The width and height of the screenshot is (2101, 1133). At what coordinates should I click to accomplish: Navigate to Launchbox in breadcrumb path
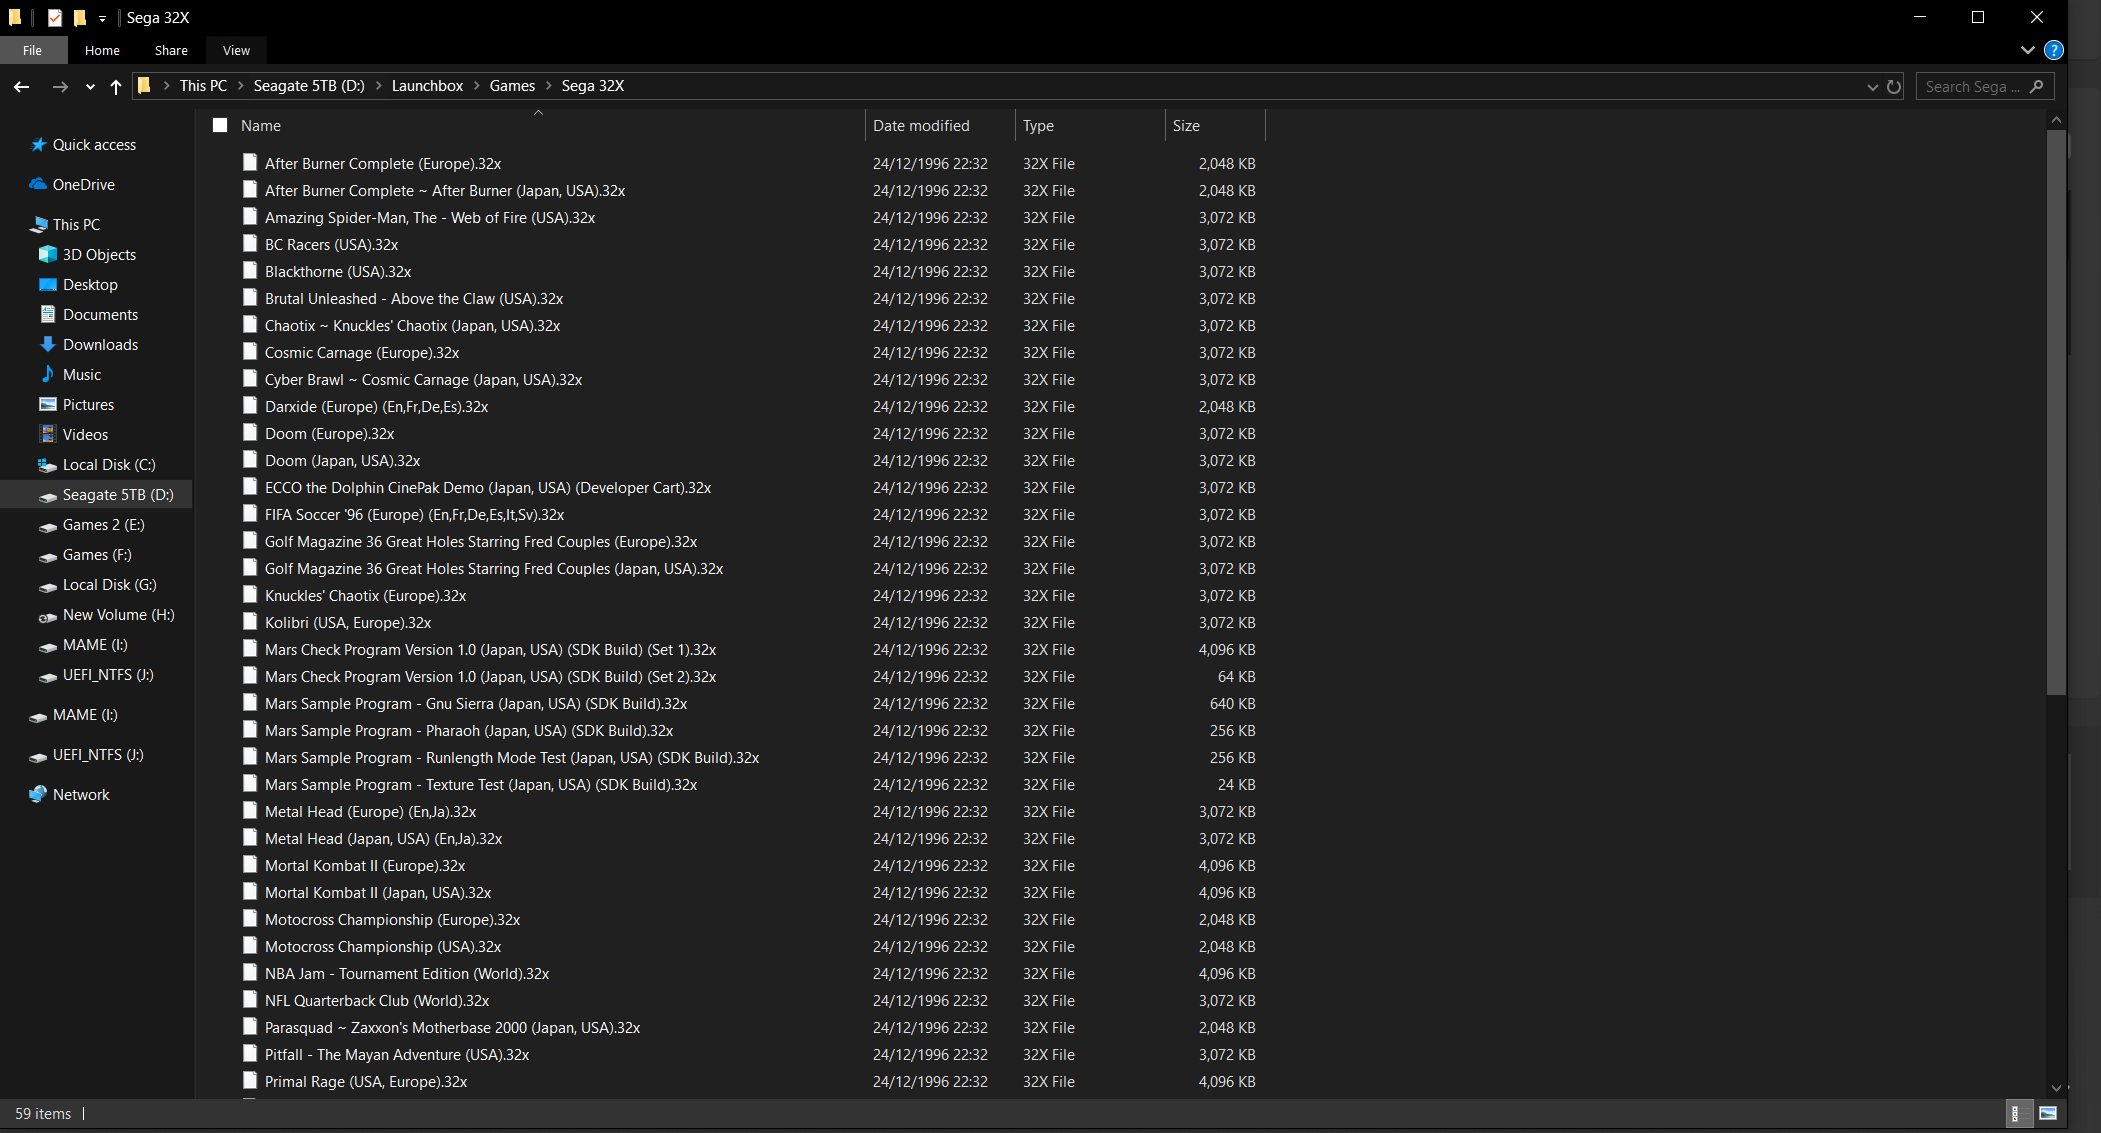[x=427, y=86]
